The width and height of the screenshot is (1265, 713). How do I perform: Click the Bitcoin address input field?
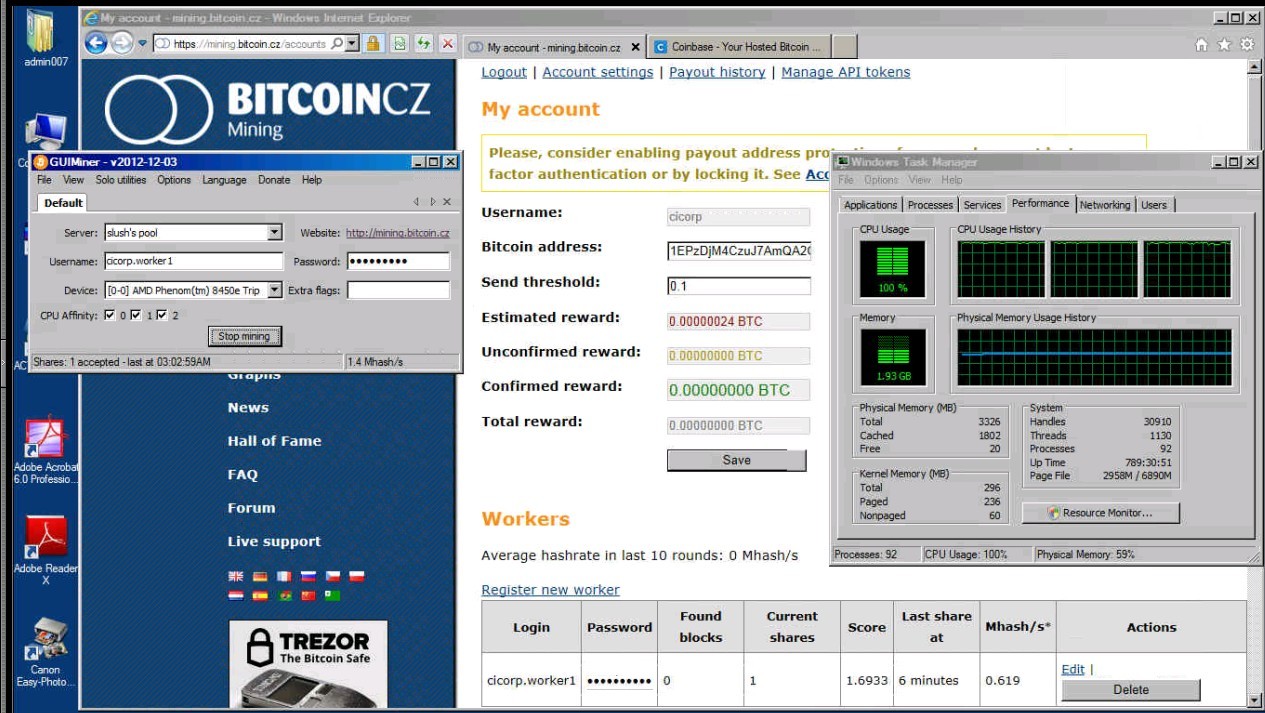click(739, 251)
